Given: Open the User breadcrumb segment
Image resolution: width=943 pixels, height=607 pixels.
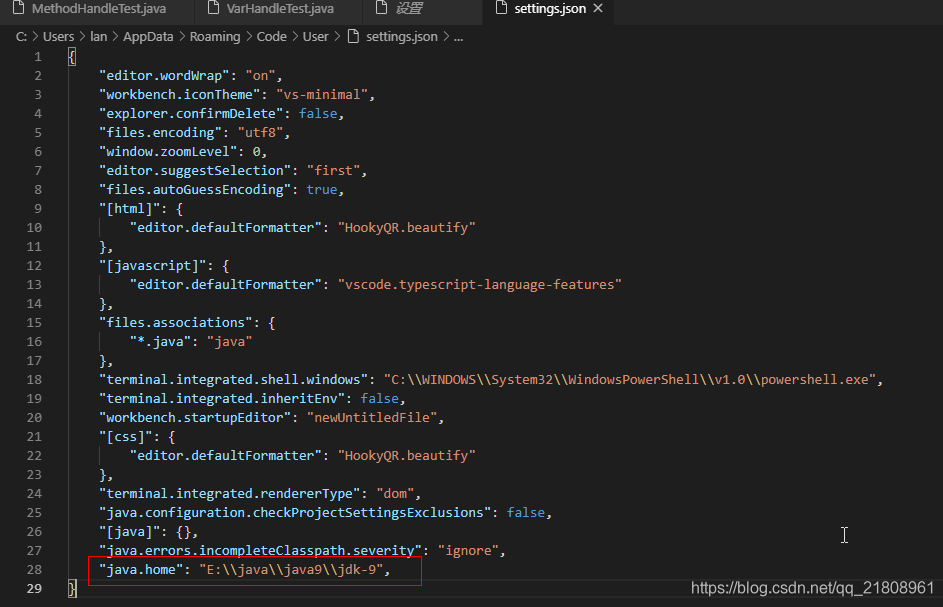Looking at the screenshot, I should pyautogui.click(x=315, y=37).
